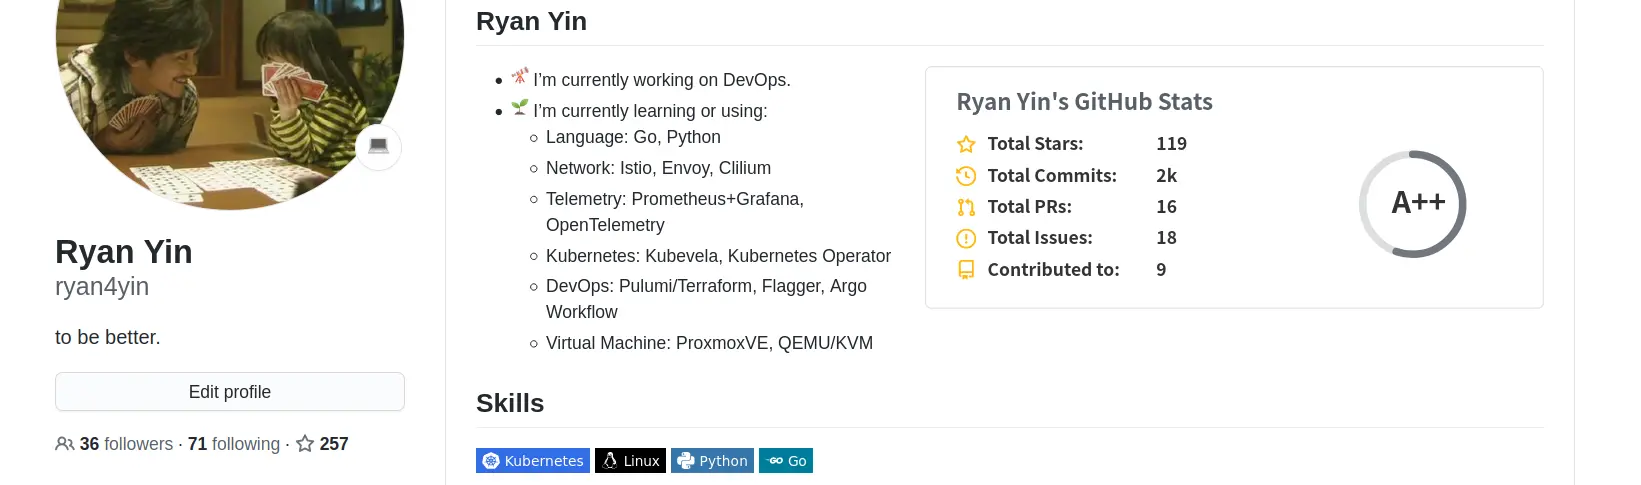Screen dimensions: 1641x485
Task: Click the Kubernetes skill badge
Action: coord(532,461)
